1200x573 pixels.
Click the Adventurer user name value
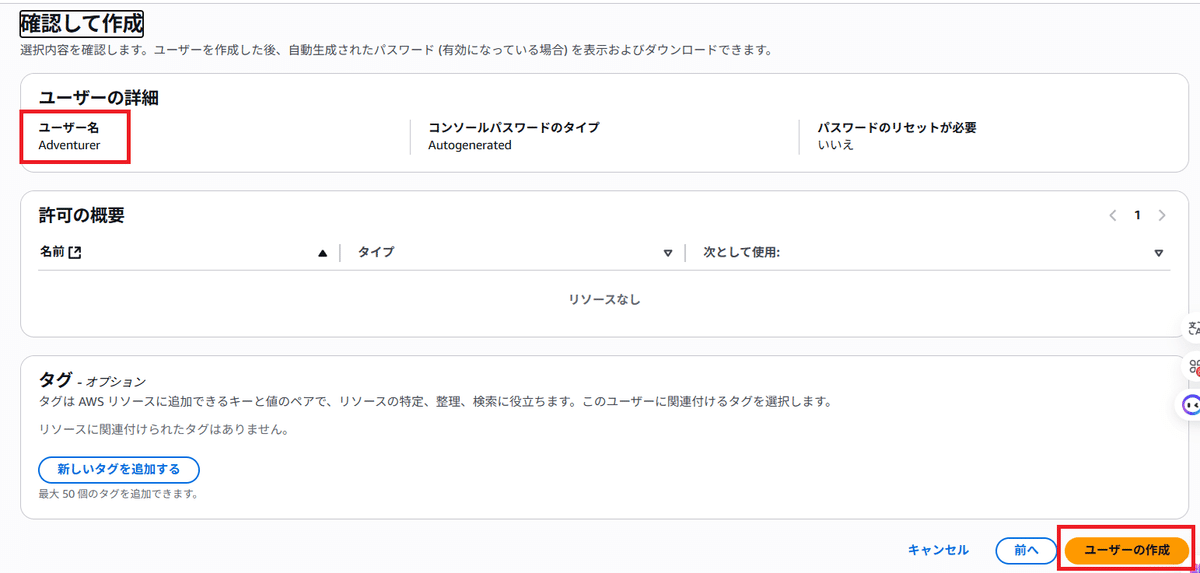click(69, 145)
